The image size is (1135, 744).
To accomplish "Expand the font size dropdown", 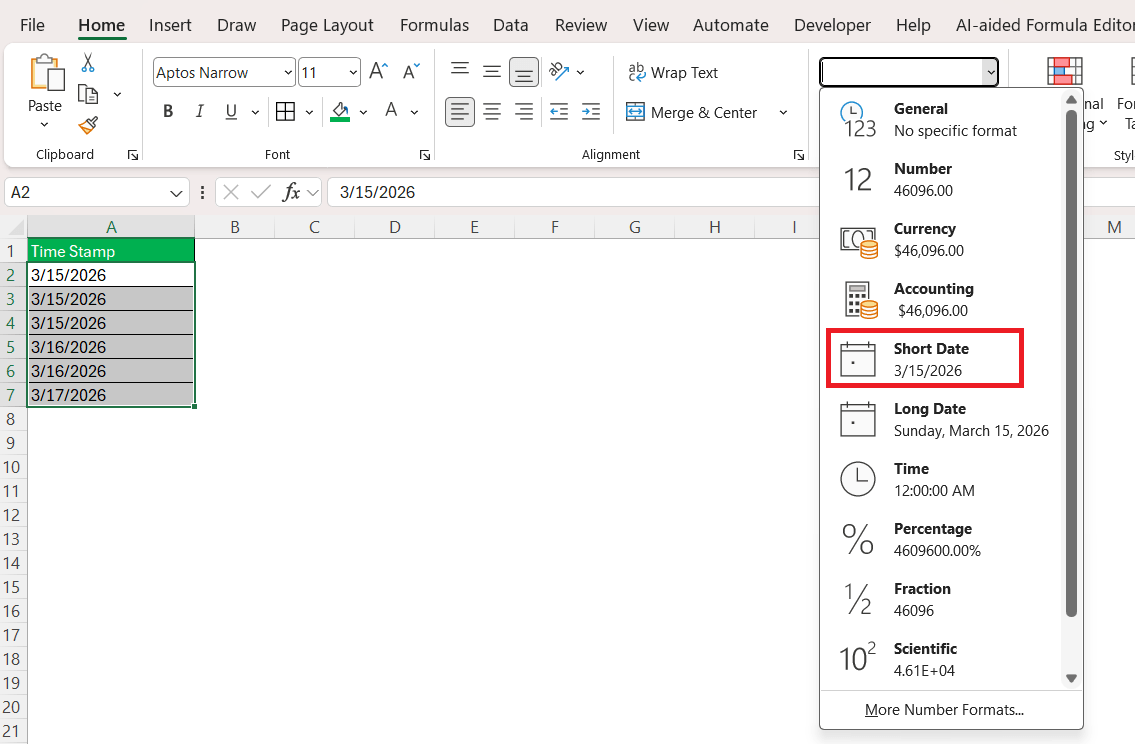I will point(354,72).
